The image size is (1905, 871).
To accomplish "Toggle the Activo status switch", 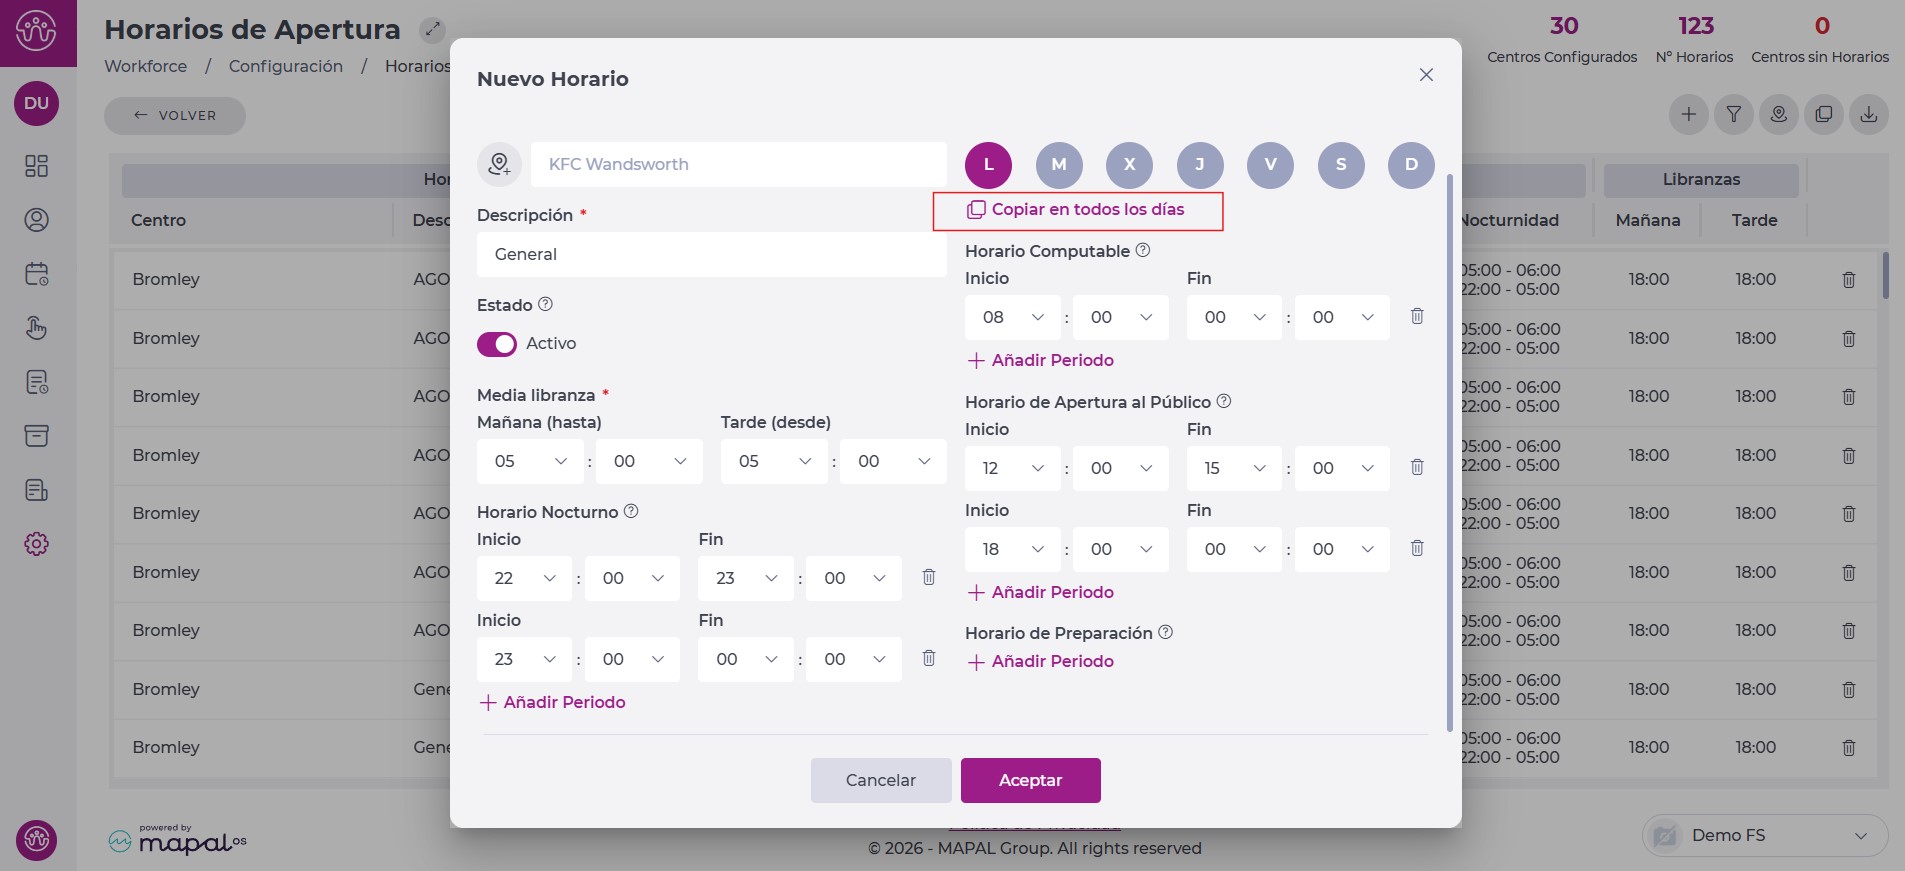I will point(497,344).
